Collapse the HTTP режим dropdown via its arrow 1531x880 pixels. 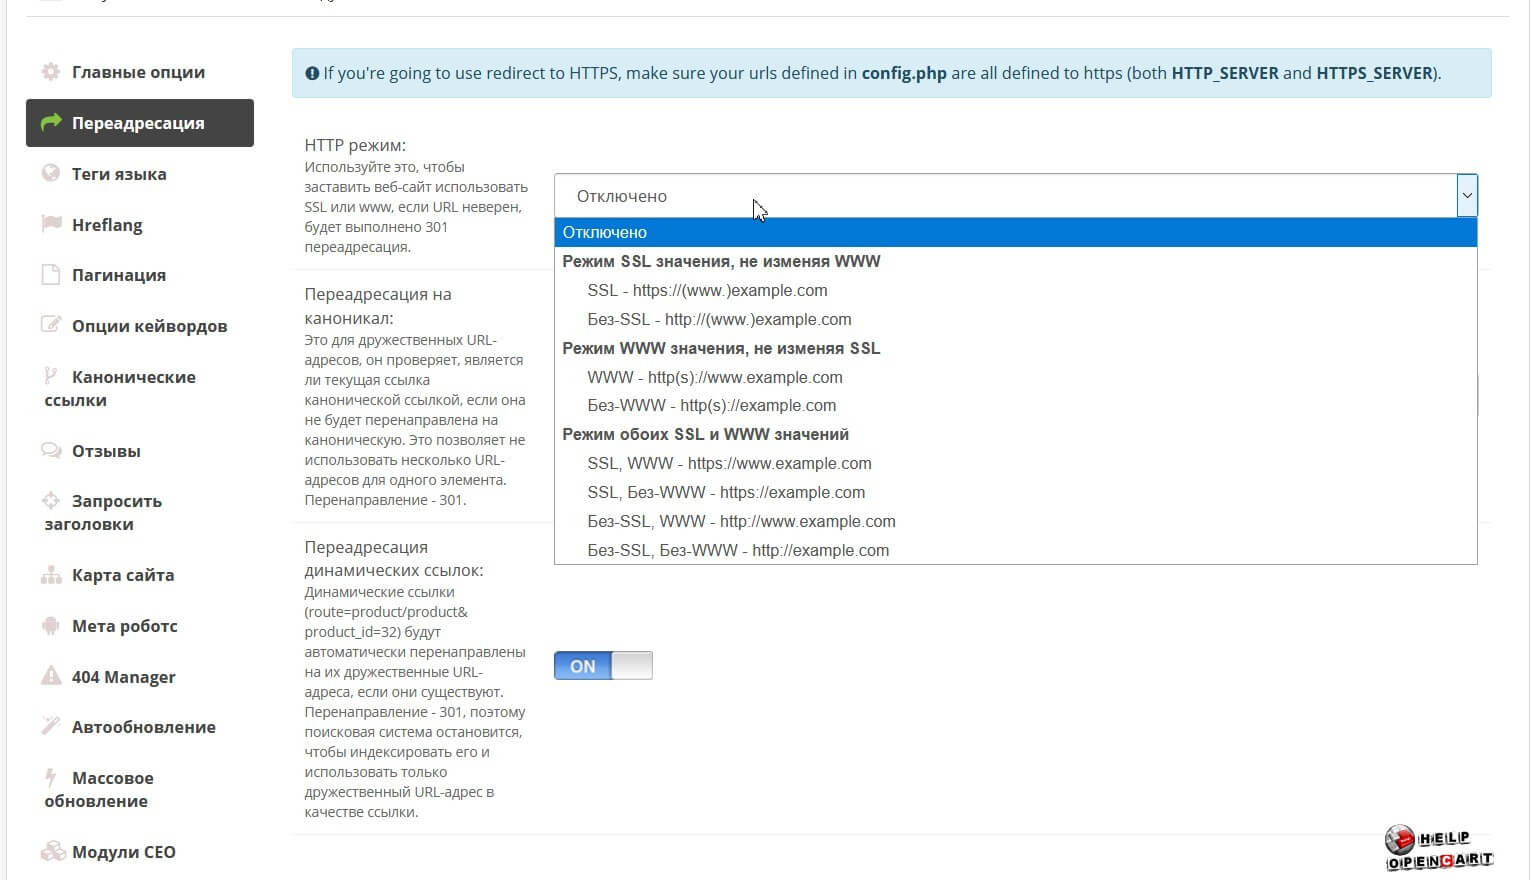click(x=1466, y=196)
